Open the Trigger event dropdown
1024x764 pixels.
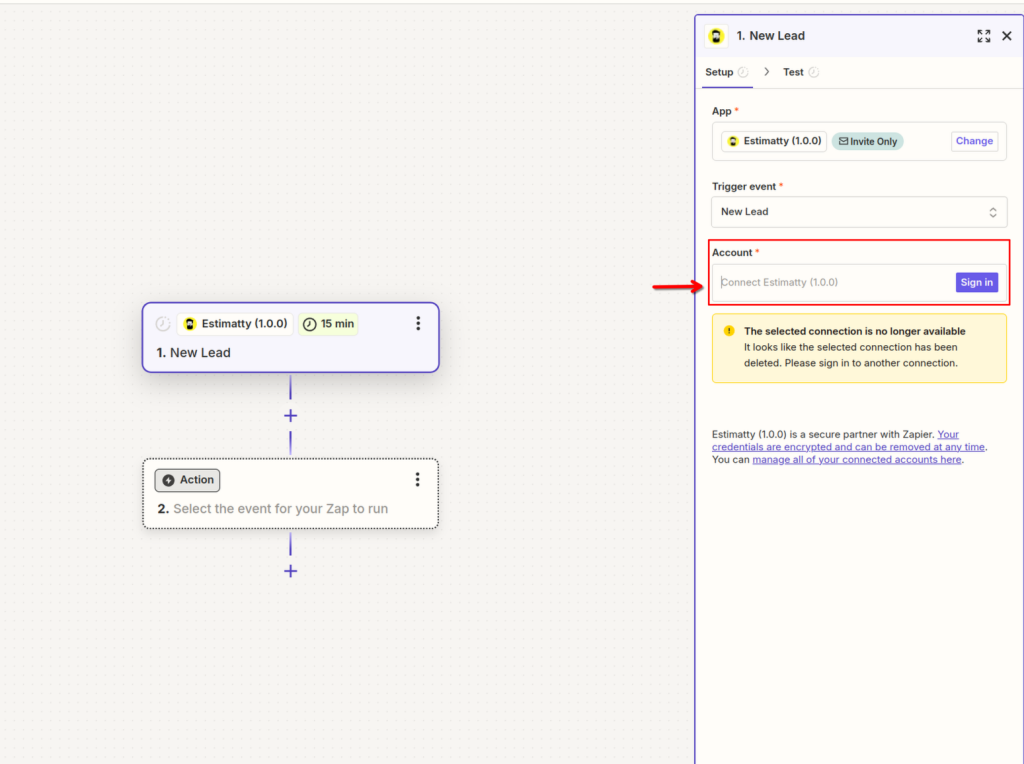pos(859,212)
